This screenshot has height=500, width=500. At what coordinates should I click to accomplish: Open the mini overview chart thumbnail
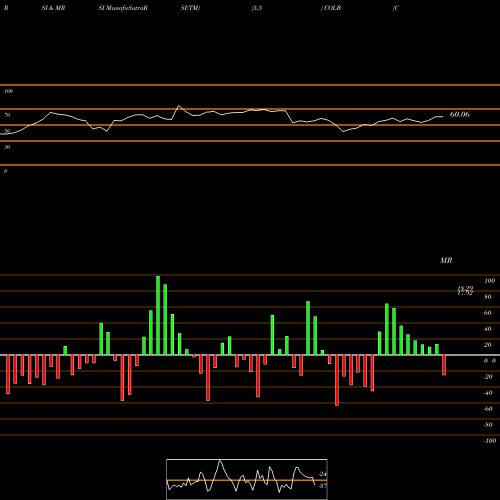coord(247,479)
